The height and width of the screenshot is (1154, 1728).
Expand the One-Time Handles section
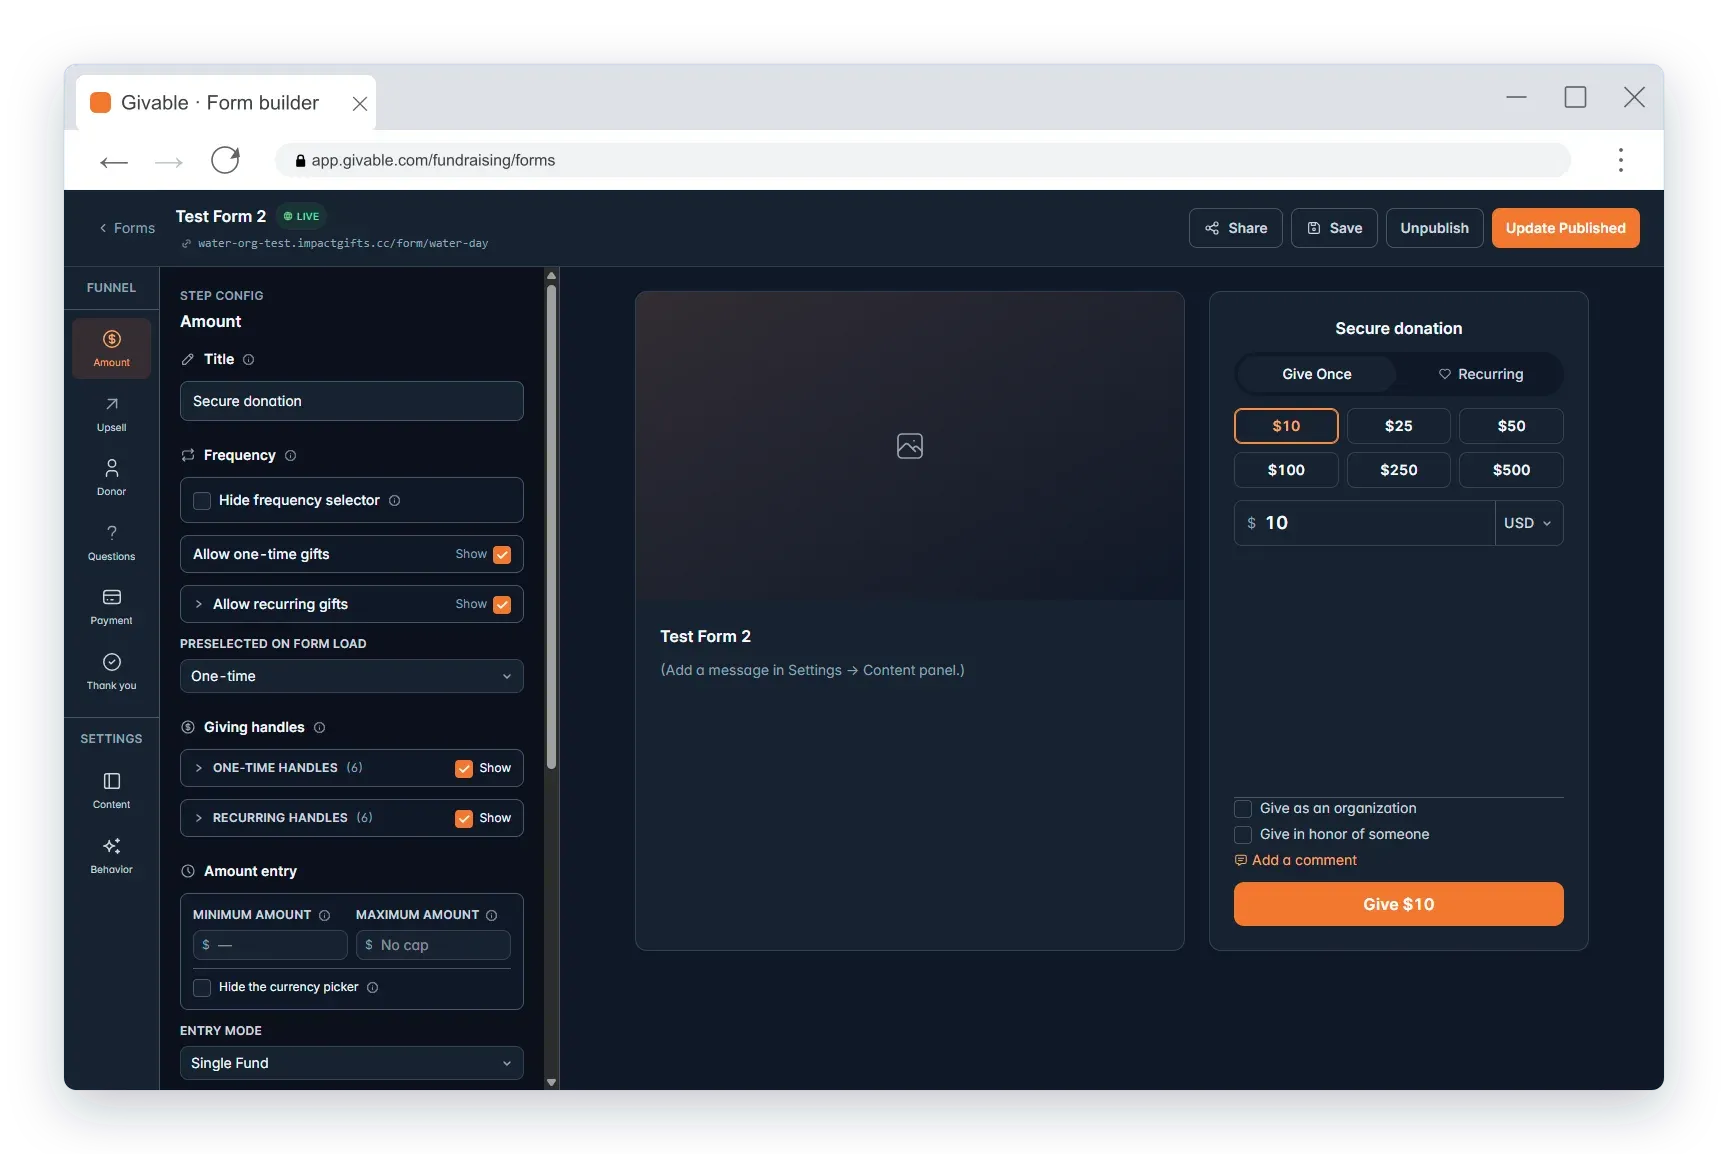(199, 768)
